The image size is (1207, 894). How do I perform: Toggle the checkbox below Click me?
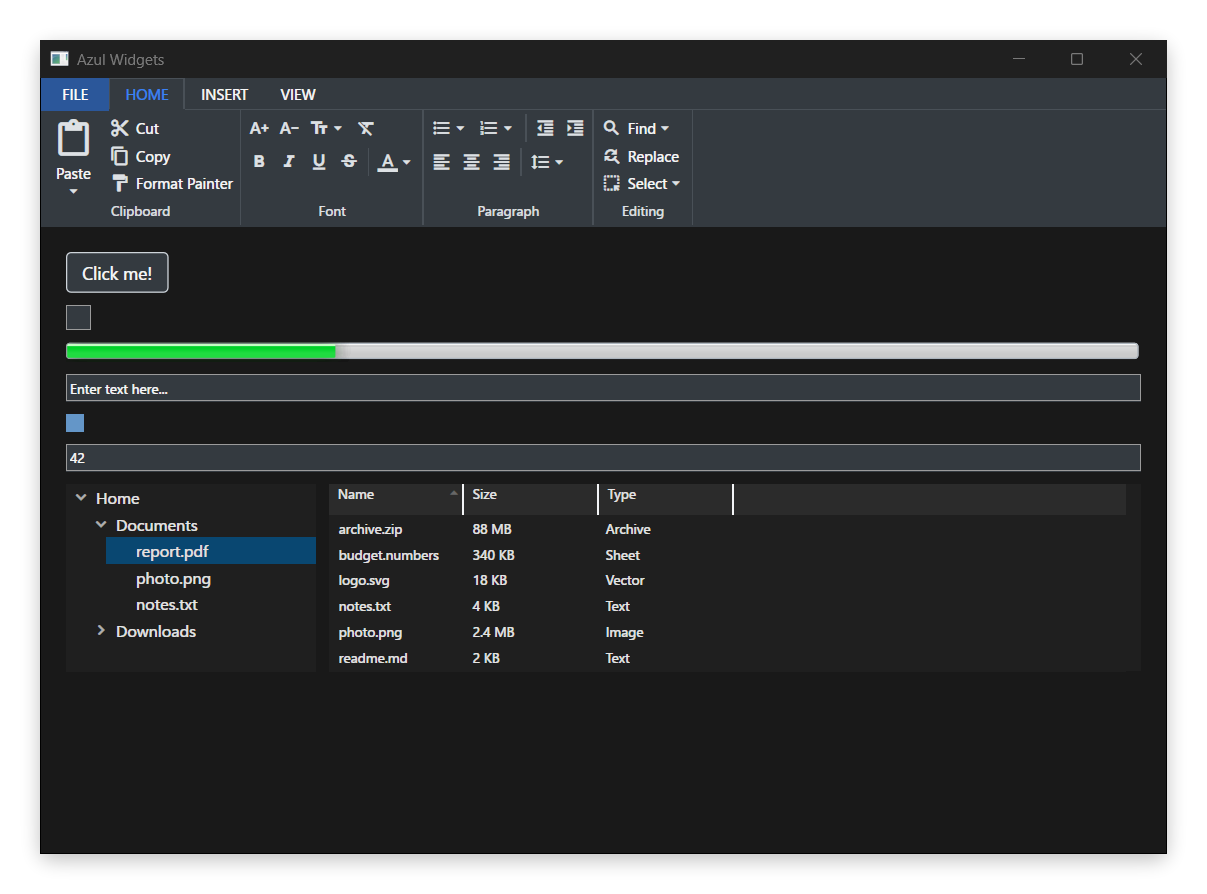(78, 317)
